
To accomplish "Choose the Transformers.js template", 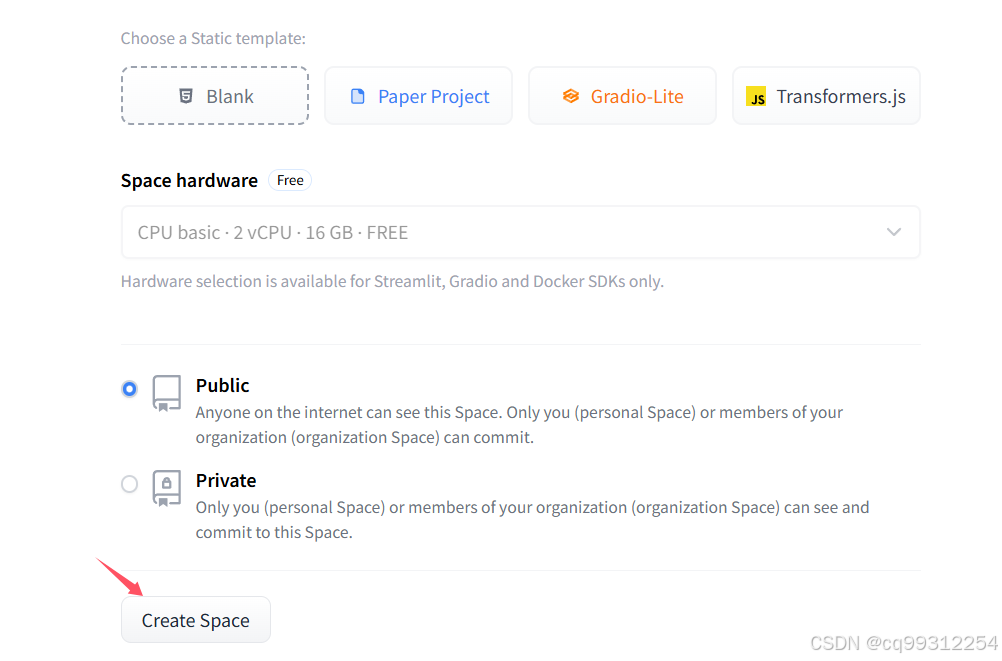I will (826, 96).
